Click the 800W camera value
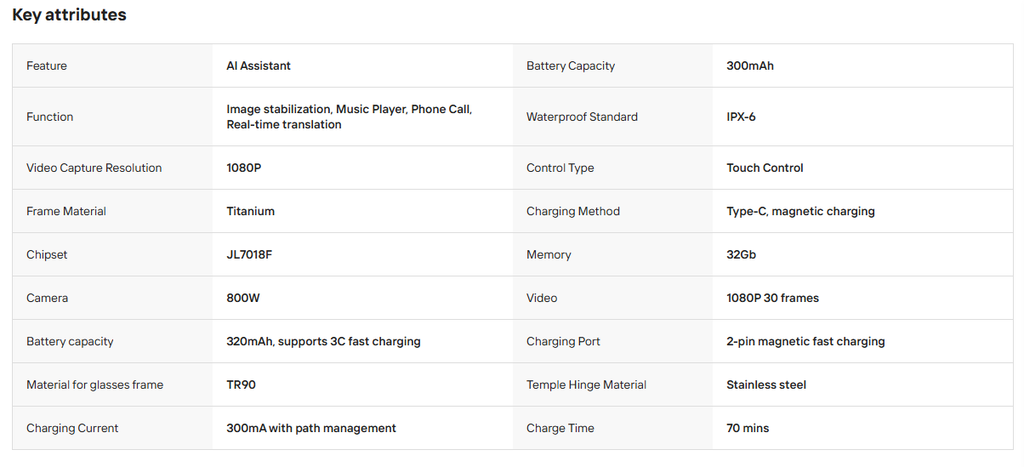 (x=244, y=298)
